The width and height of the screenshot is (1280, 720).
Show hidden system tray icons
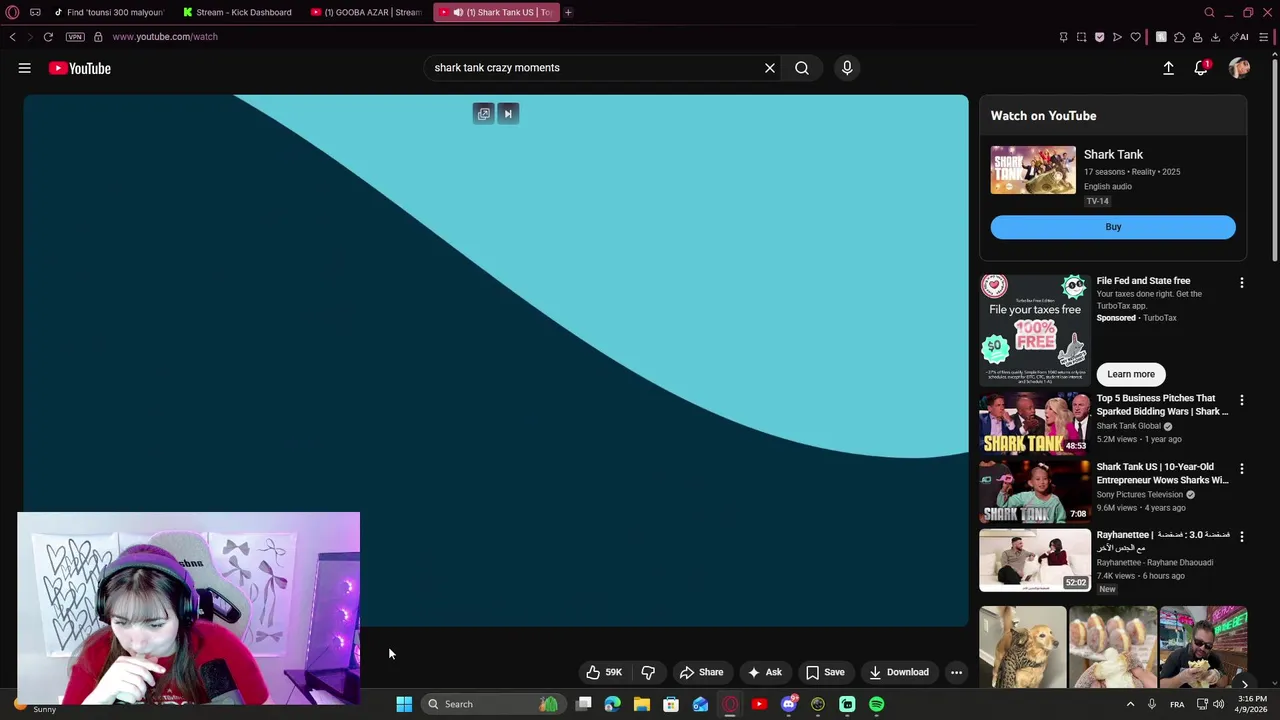click(1131, 704)
